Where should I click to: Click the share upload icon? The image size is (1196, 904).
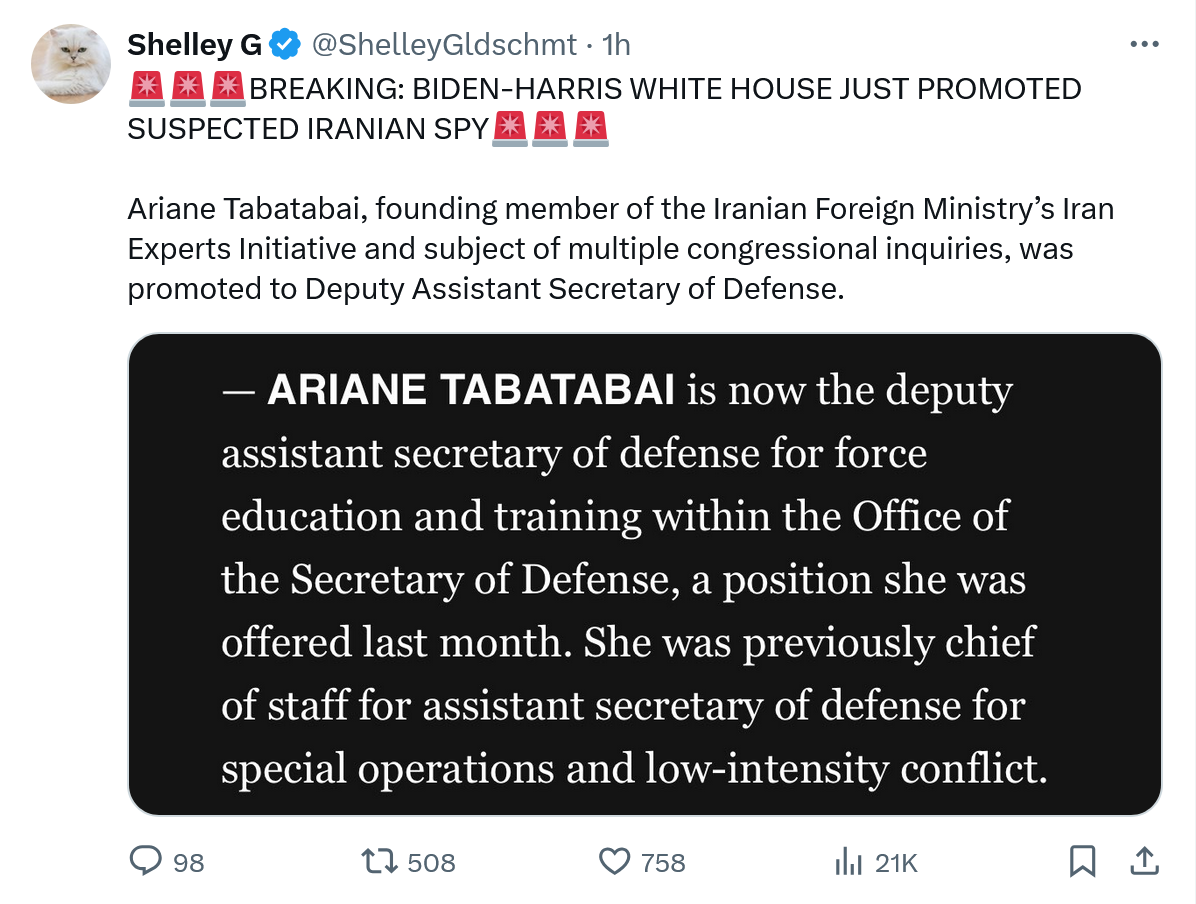point(1145,861)
